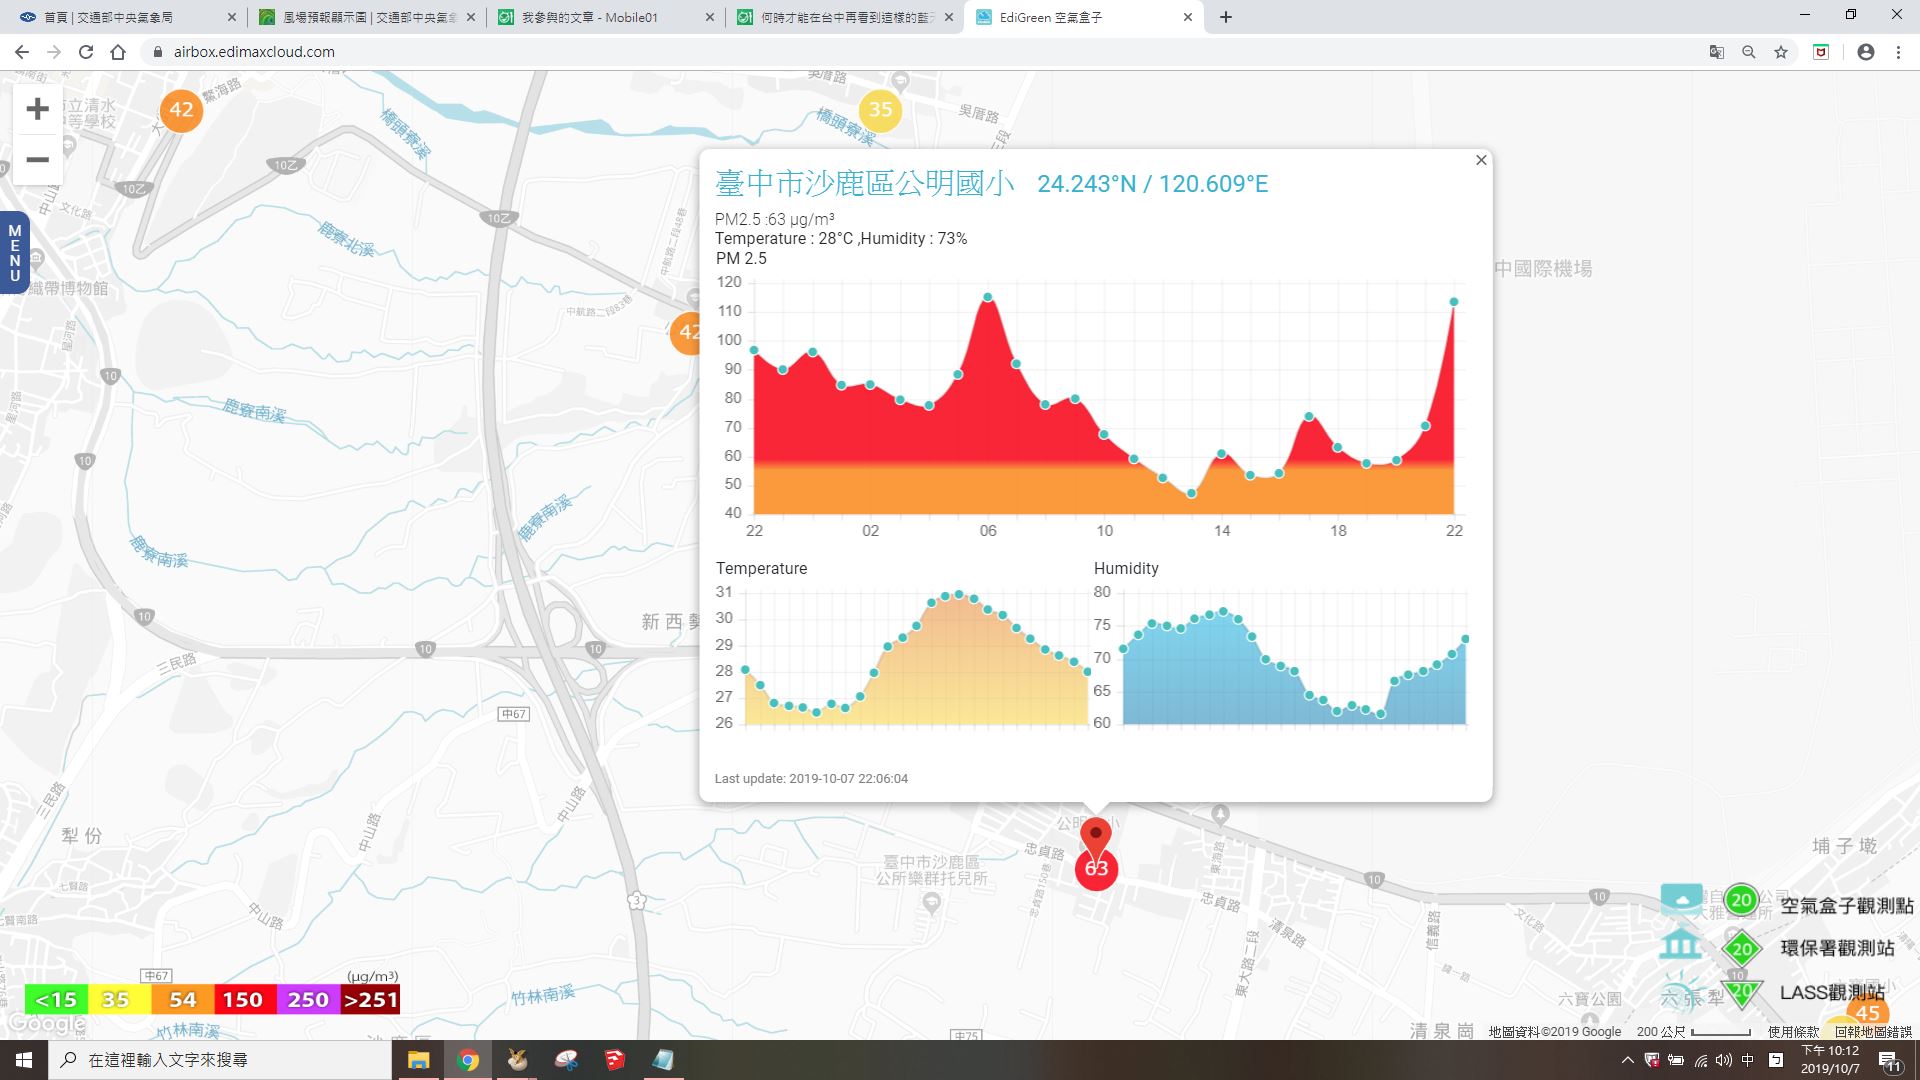
Task: Click the <15 green legend swatch
Action: (56, 1000)
